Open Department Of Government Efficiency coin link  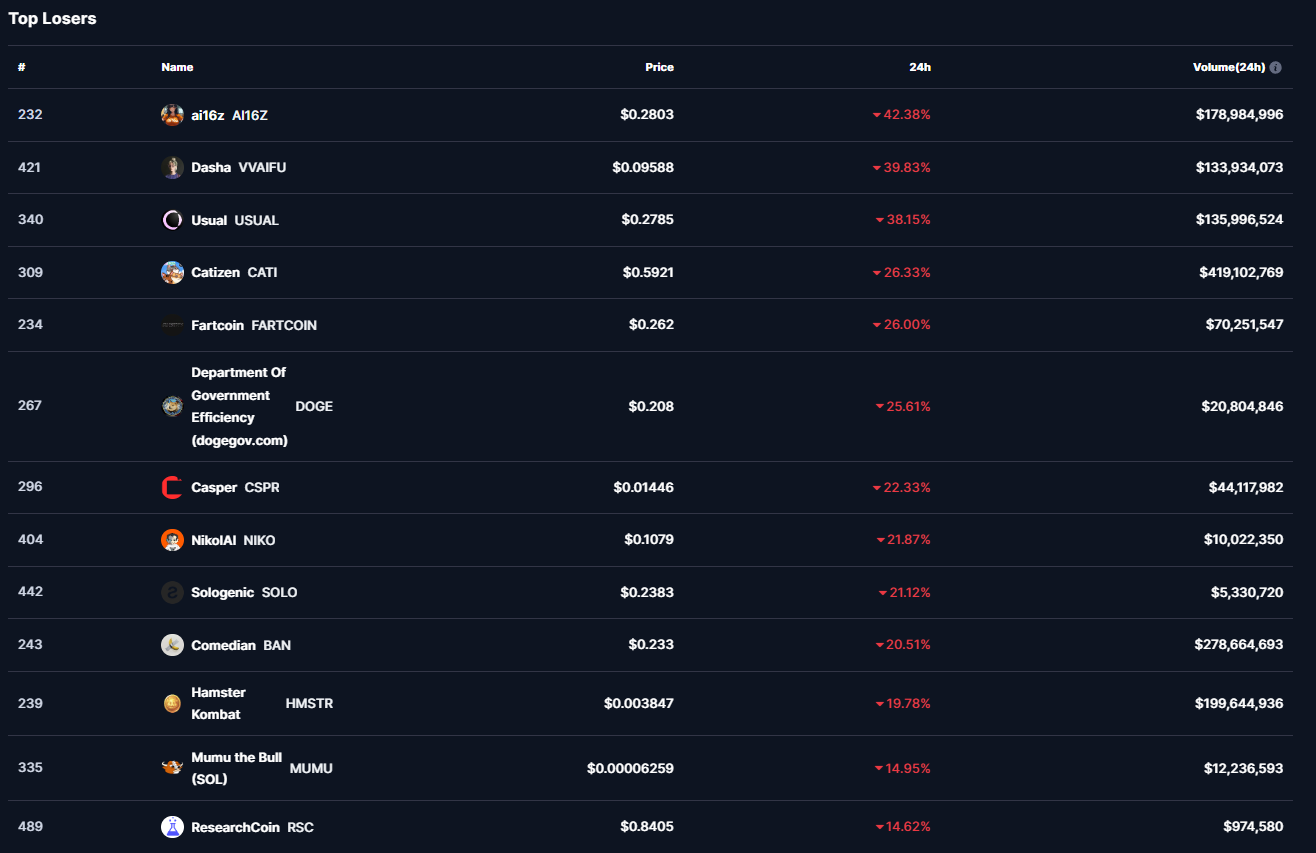[x=238, y=406]
